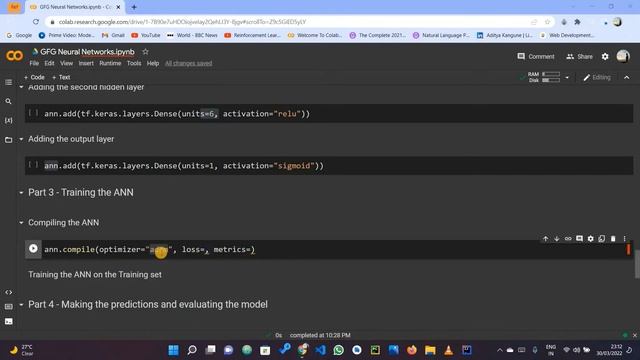640x360 pixels.
Task: Open the Insert menu
Action: click(86, 63)
